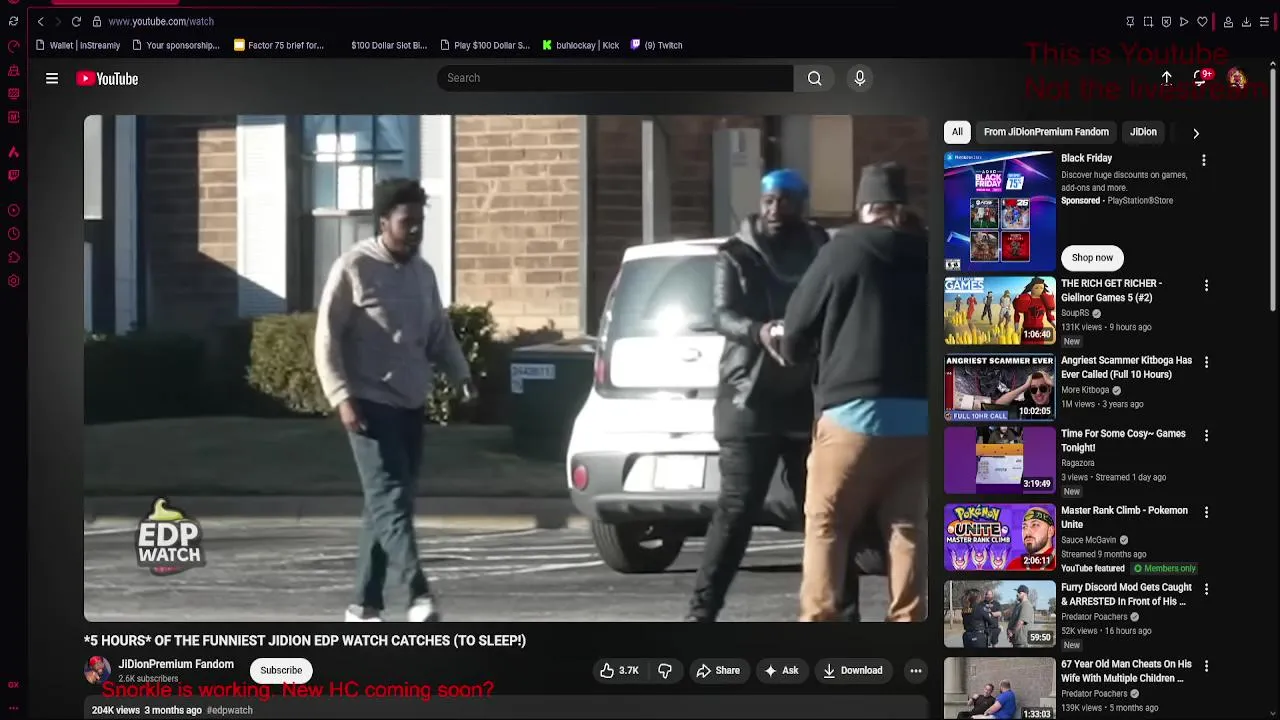Open Black Friday PlayStation ad thumbnail

point(1000,211)
